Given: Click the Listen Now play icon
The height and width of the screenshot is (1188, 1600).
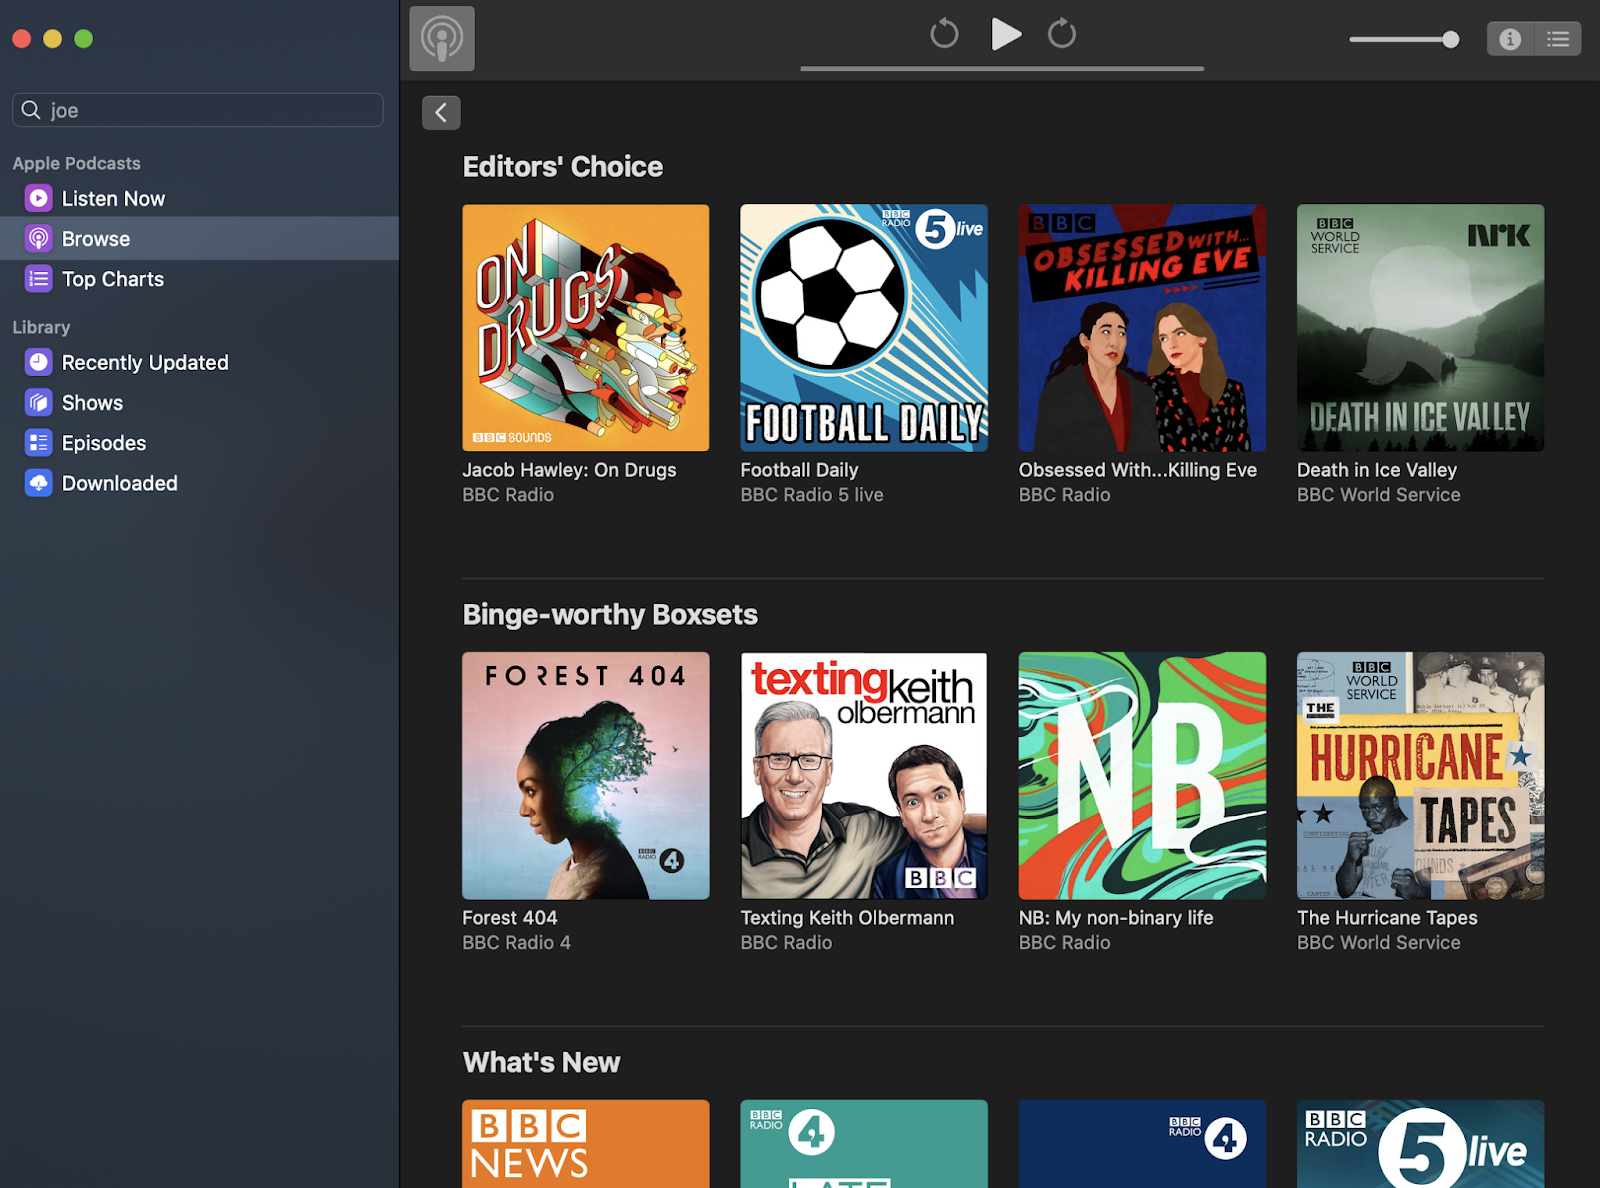Looking at the screenshot, I should tap(38, 198).
